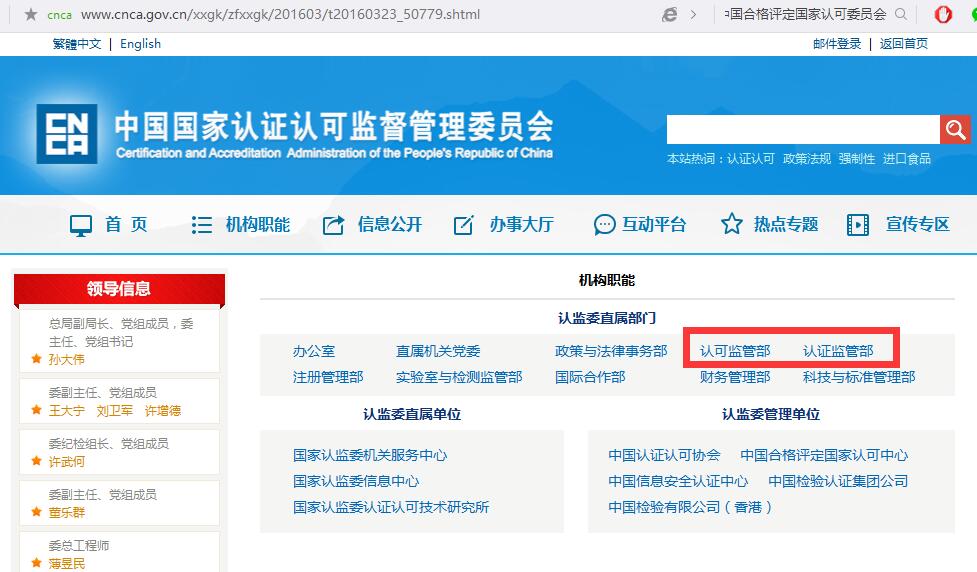Open 财务管理部 link
This screenshot has width=977, height=572.
[x=735, y=377]
